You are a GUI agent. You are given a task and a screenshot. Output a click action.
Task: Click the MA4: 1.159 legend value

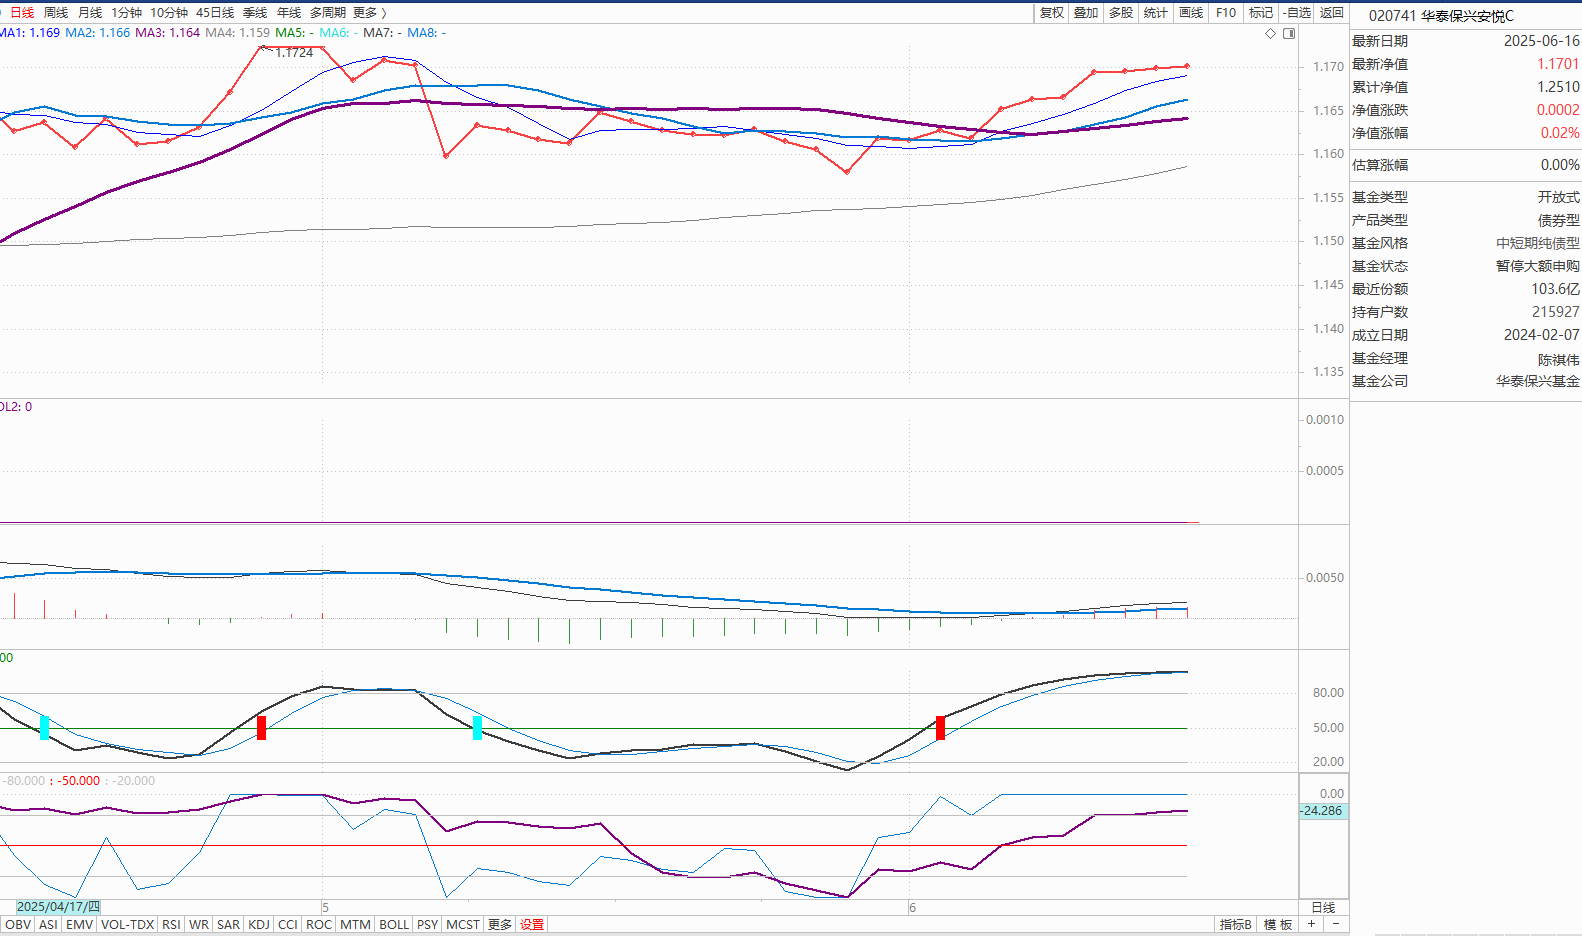click(x=238, y=33)
